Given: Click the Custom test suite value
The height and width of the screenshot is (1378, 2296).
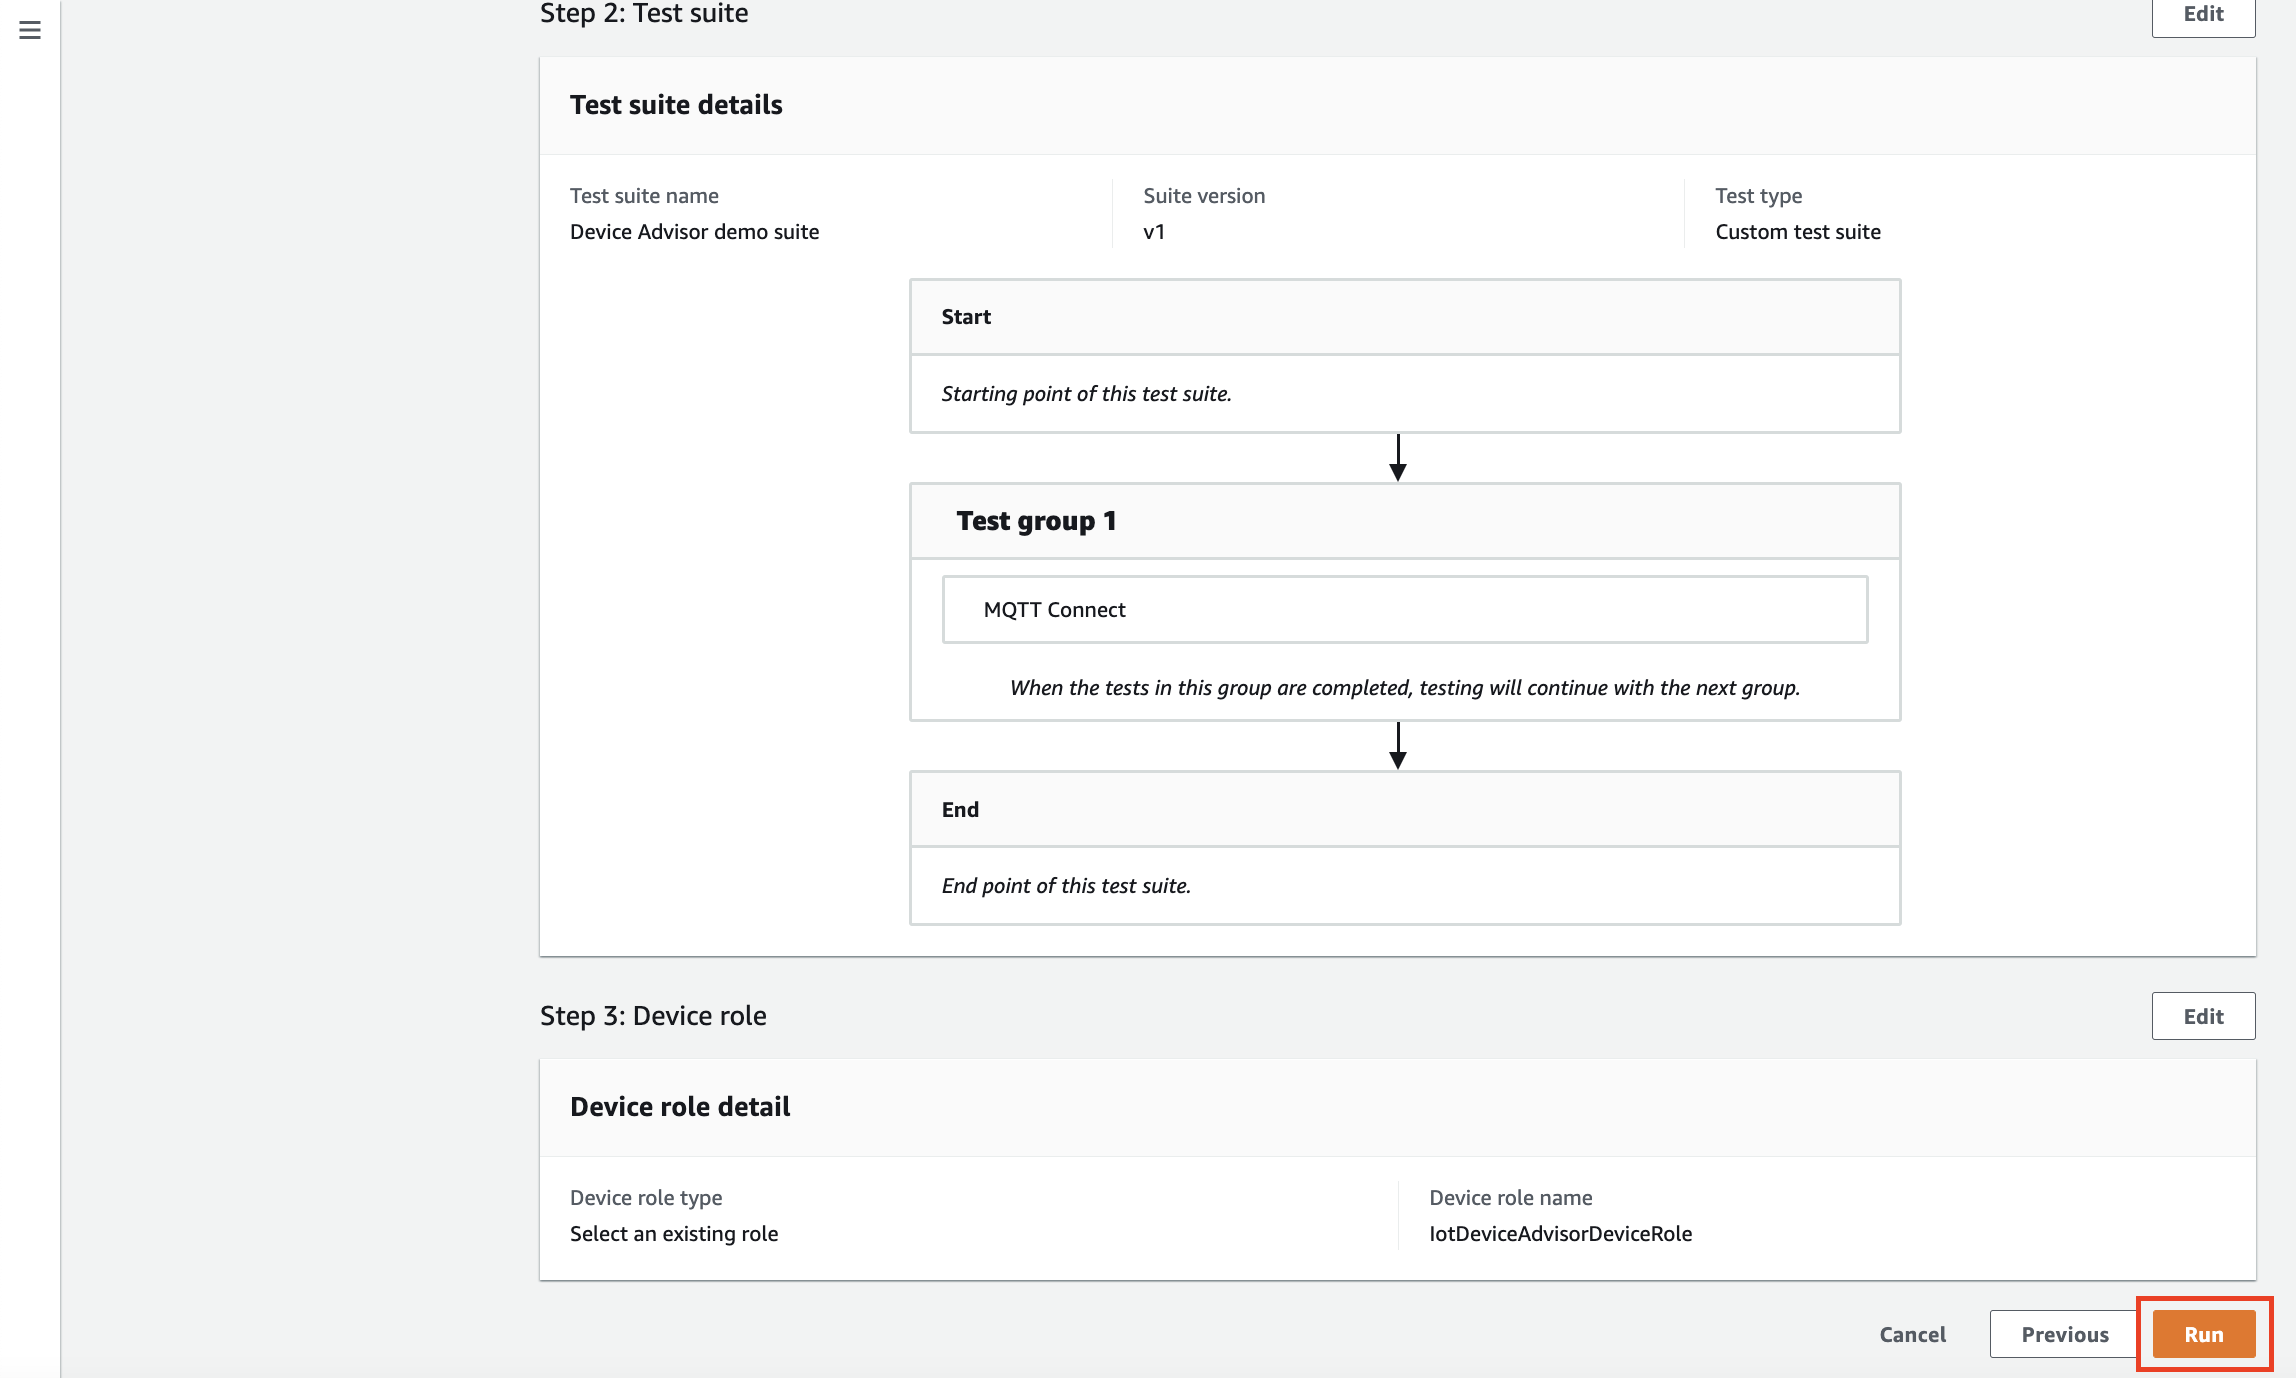Looking at the screenshot, I should point(1797,232).
